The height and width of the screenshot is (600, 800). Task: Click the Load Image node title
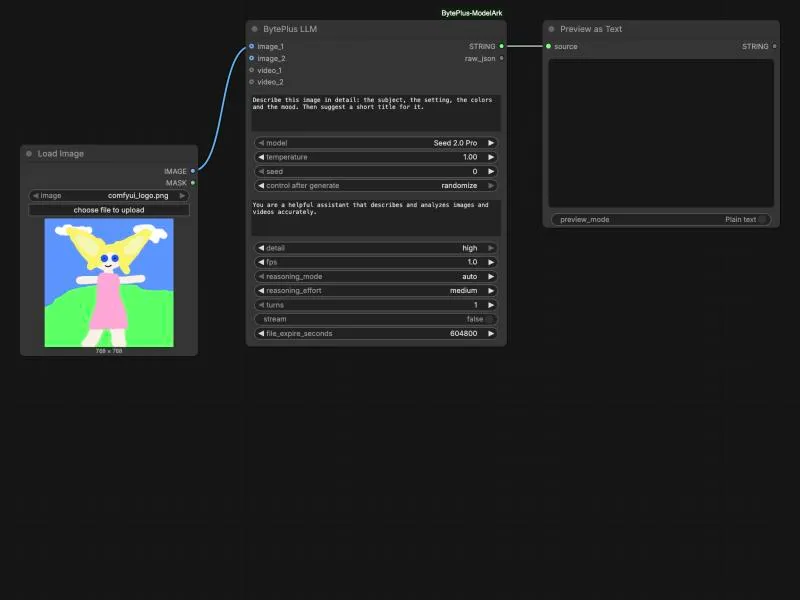point(61,154)
